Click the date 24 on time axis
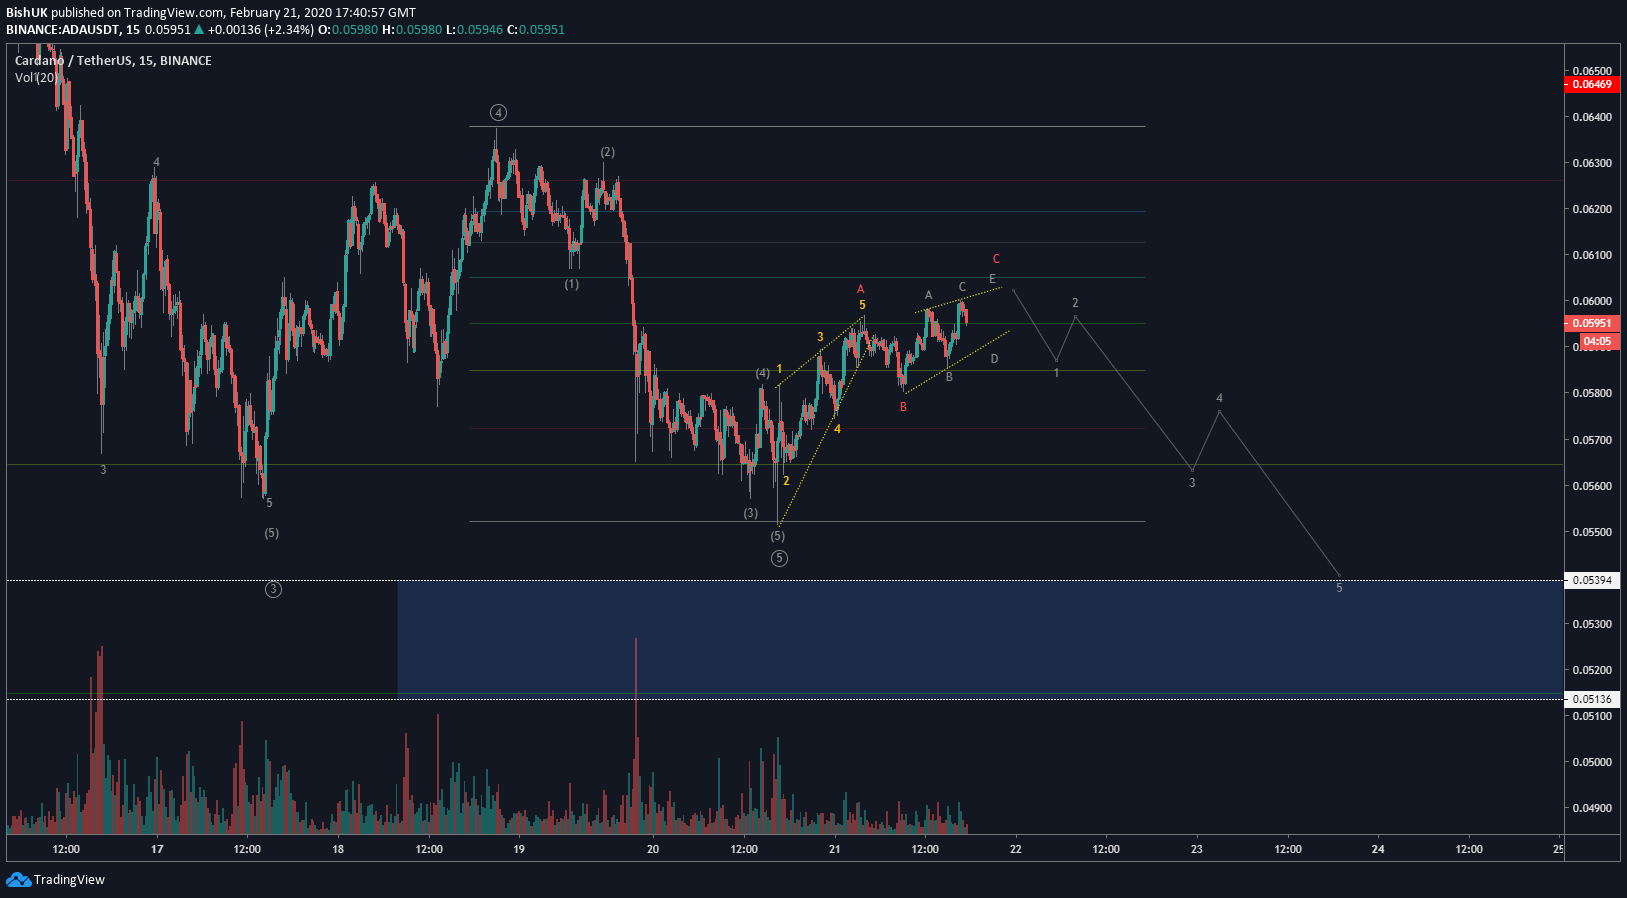The height and width of the screenshot is (898, 1627). [1378, 849]
